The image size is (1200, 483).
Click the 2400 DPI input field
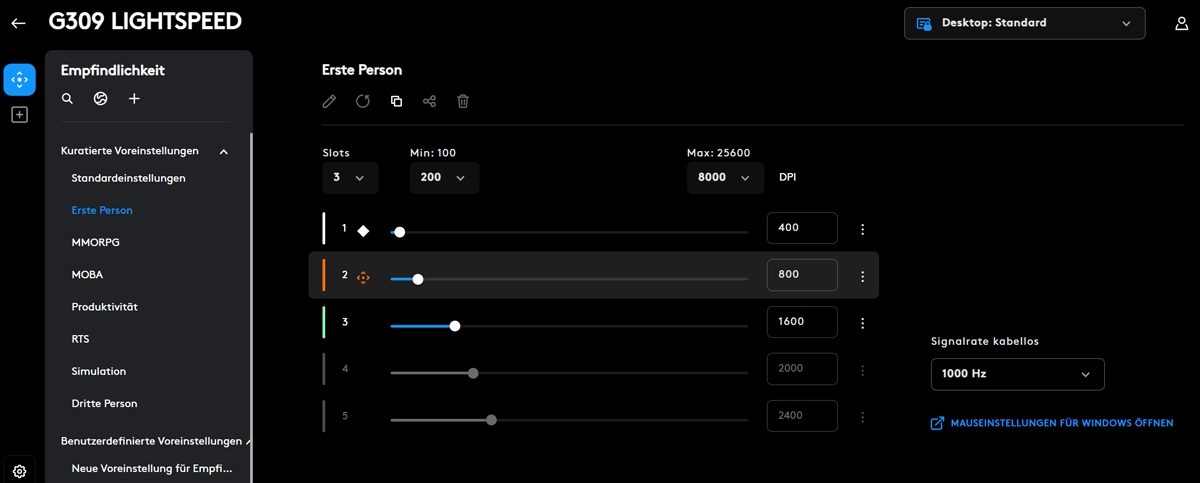pyautogui.click(x=802, y=416)
